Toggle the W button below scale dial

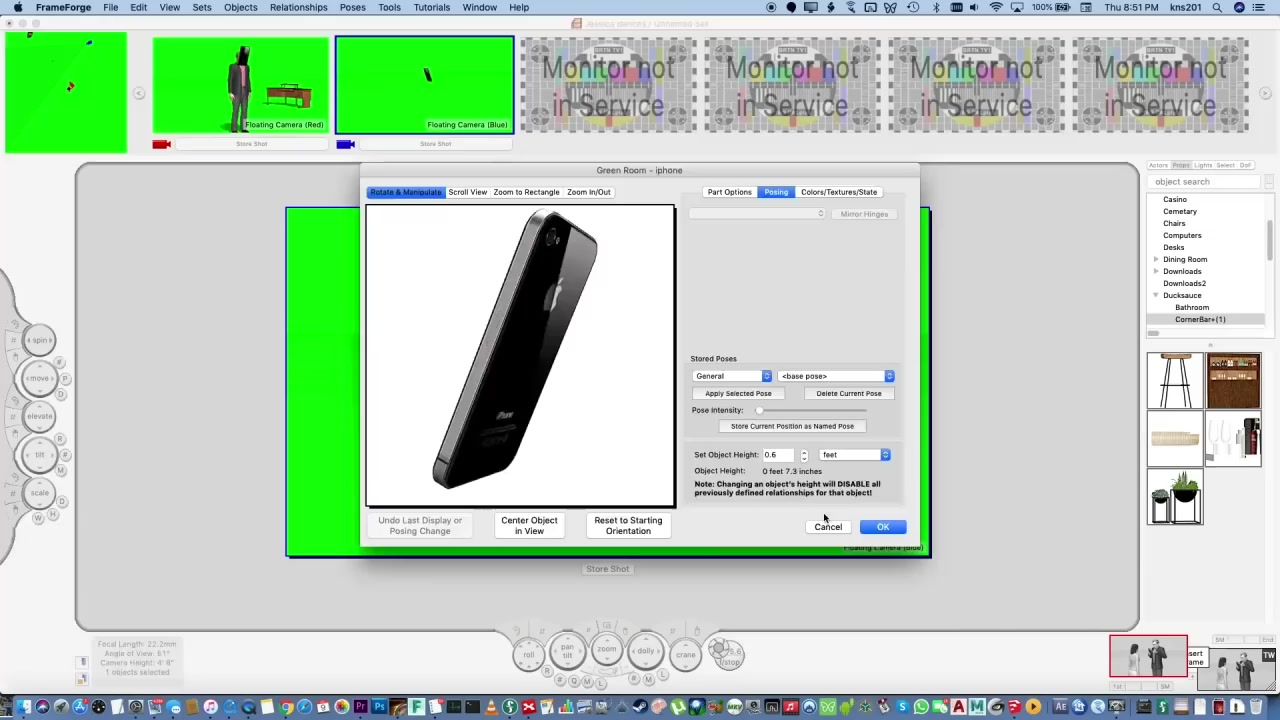(x=40, y=517)
